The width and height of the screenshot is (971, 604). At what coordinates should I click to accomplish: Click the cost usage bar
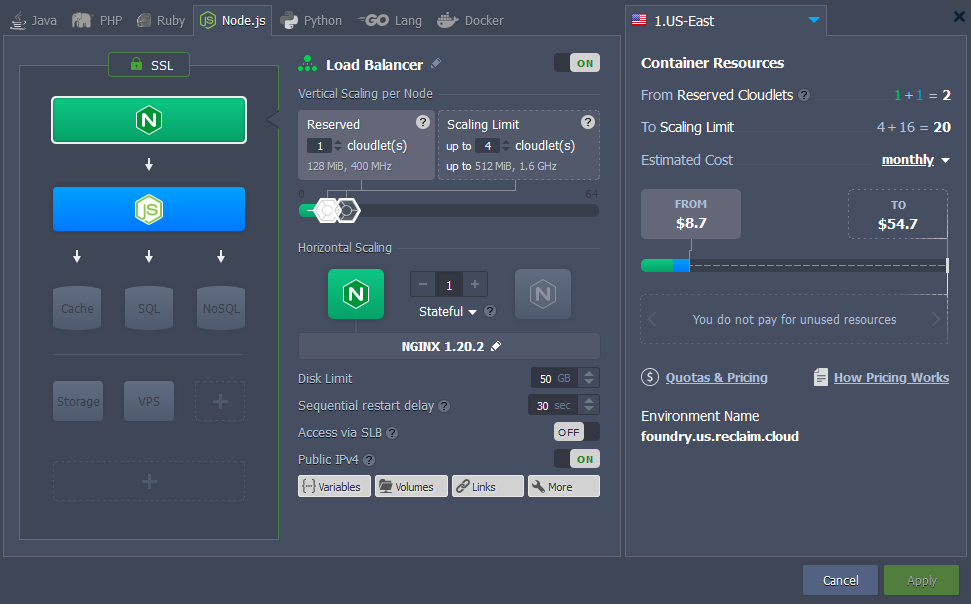(795, 265)
